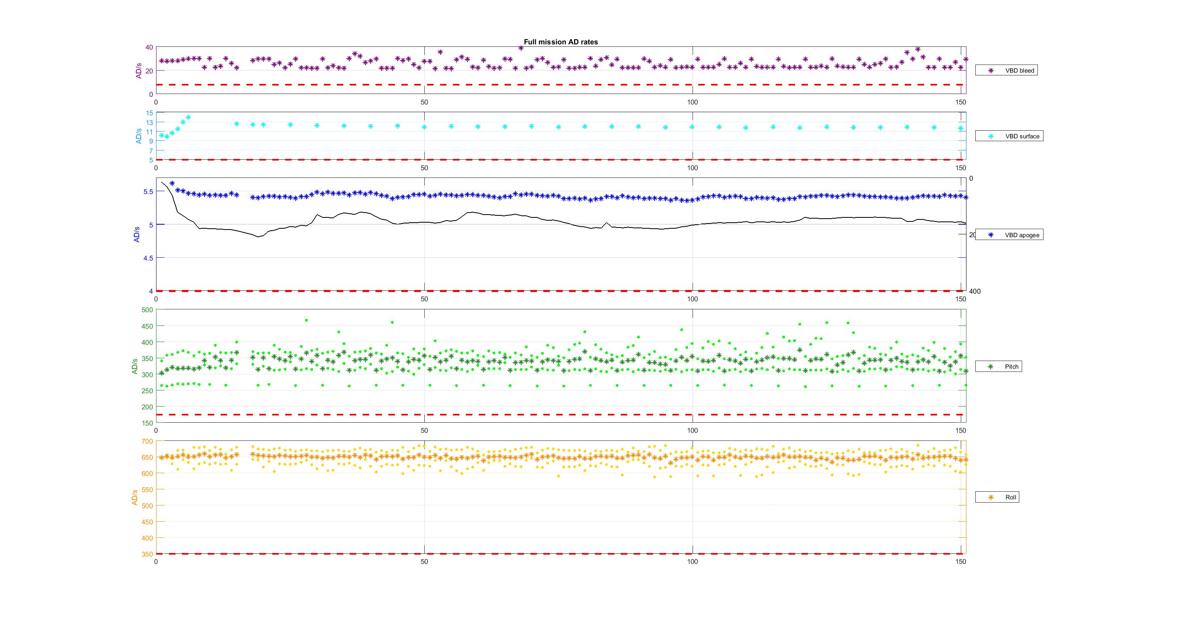The width and height of the screenshot is (1200, 622).
Task: Click the blue AD/s y-axis label
Action: click(136, 235)
